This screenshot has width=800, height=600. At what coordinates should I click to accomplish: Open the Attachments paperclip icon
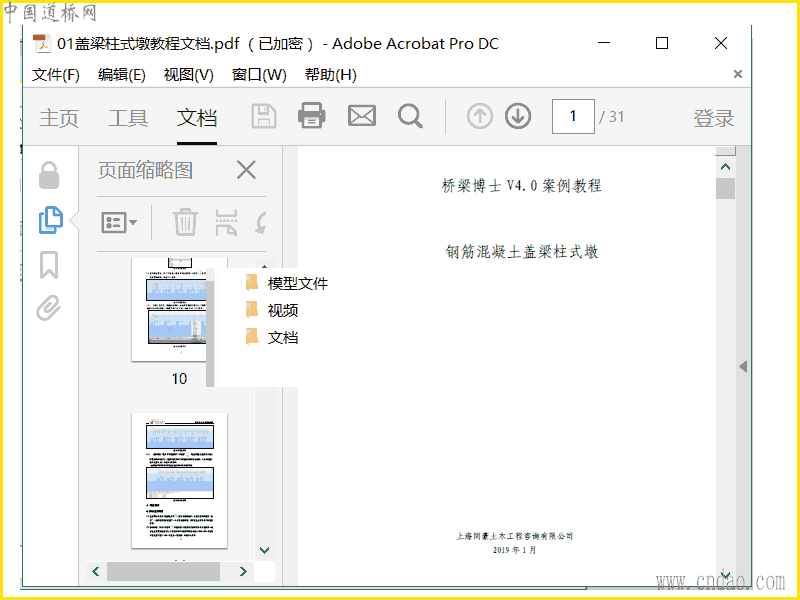click(x=49, y=308)
